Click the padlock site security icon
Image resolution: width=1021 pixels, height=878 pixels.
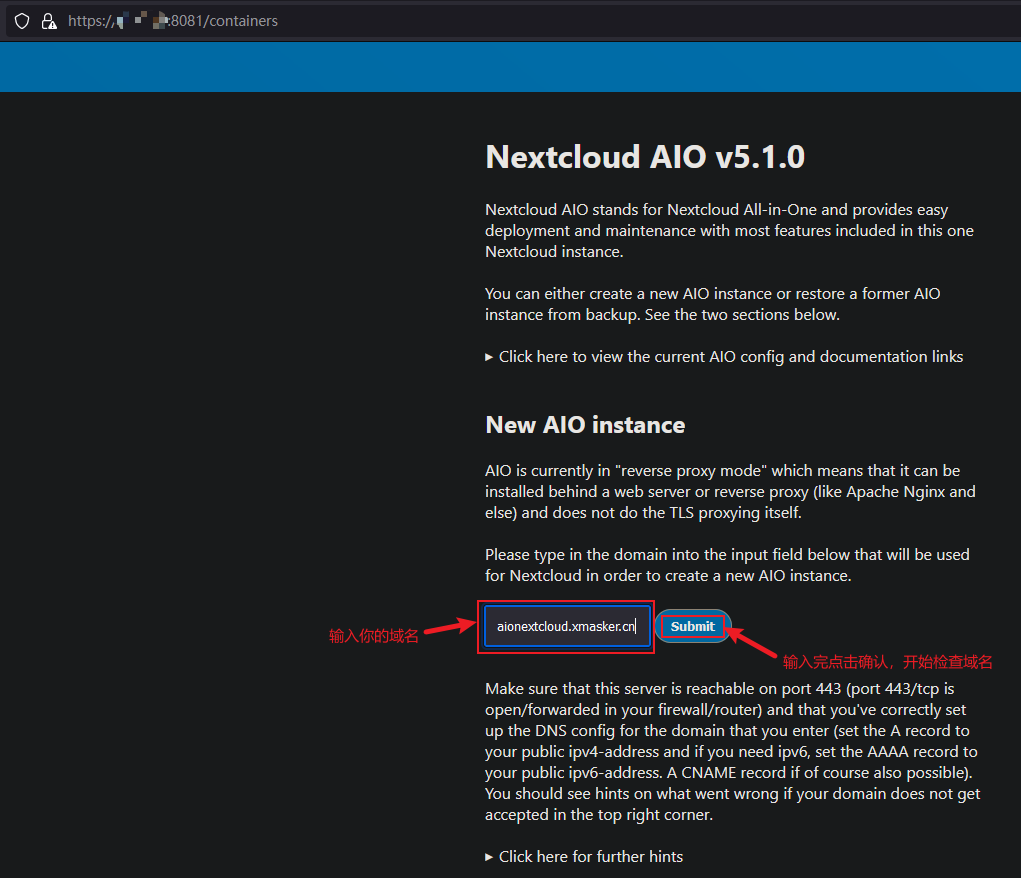pyautogui.click(x=49, y=21)
